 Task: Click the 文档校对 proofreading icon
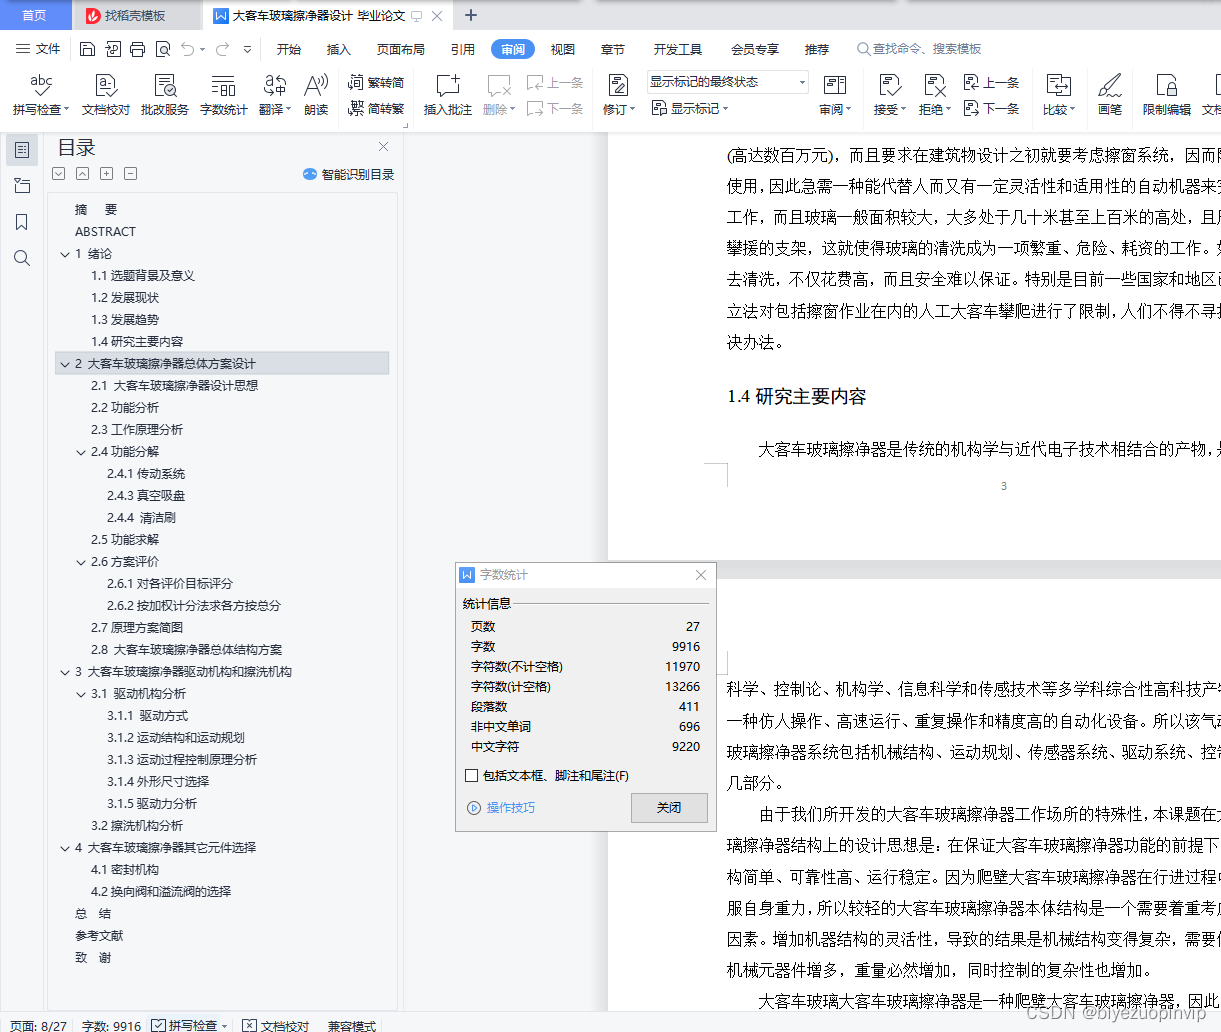(x=106, y=95)
